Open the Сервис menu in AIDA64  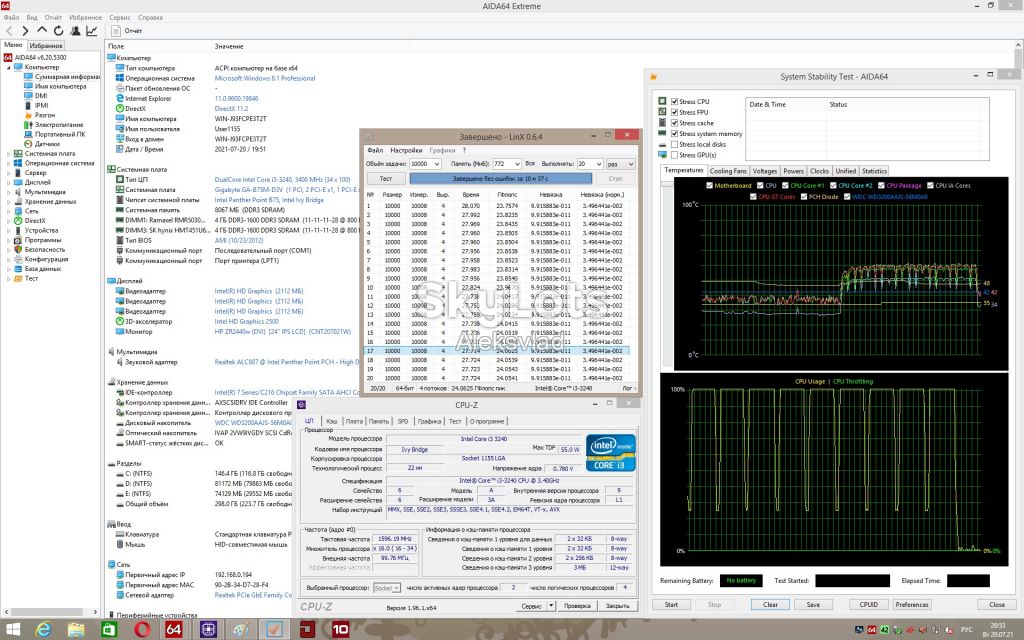pos(120,18)
